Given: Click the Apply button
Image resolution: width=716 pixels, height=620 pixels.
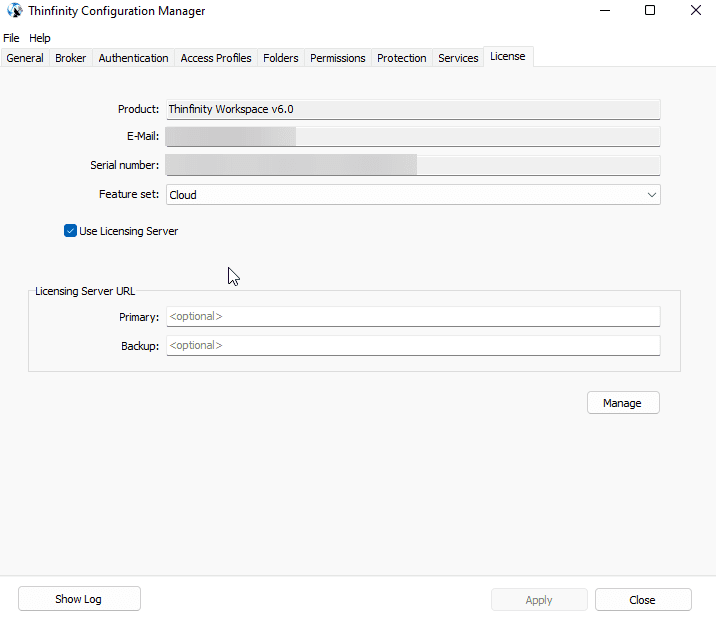Looking at the screenshot, I should (539, 599).
